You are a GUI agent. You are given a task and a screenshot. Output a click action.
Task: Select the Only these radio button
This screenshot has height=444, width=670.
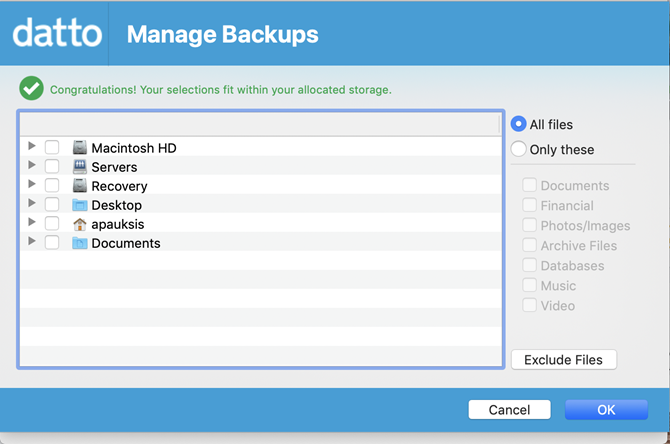pyautogui.click(x=519, y=149)
